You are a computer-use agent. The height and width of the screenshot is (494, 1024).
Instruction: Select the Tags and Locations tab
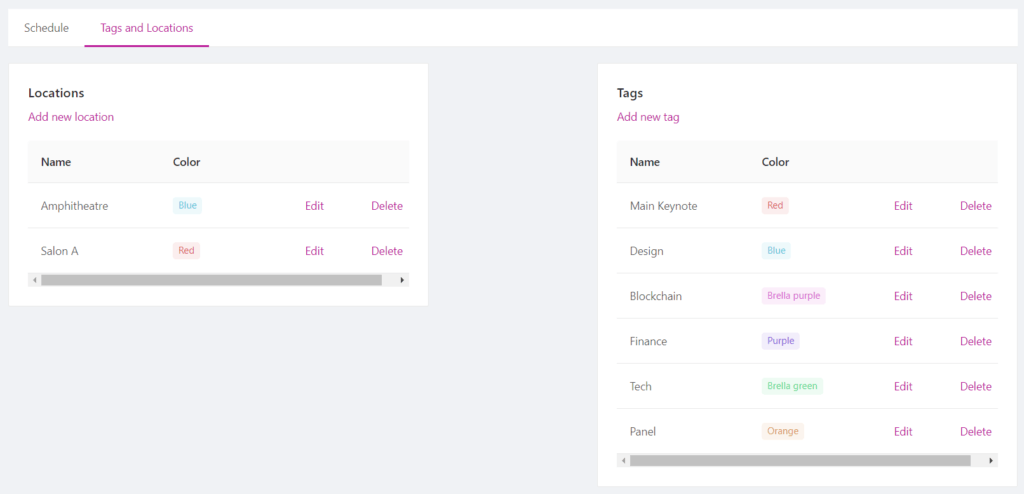147,28
